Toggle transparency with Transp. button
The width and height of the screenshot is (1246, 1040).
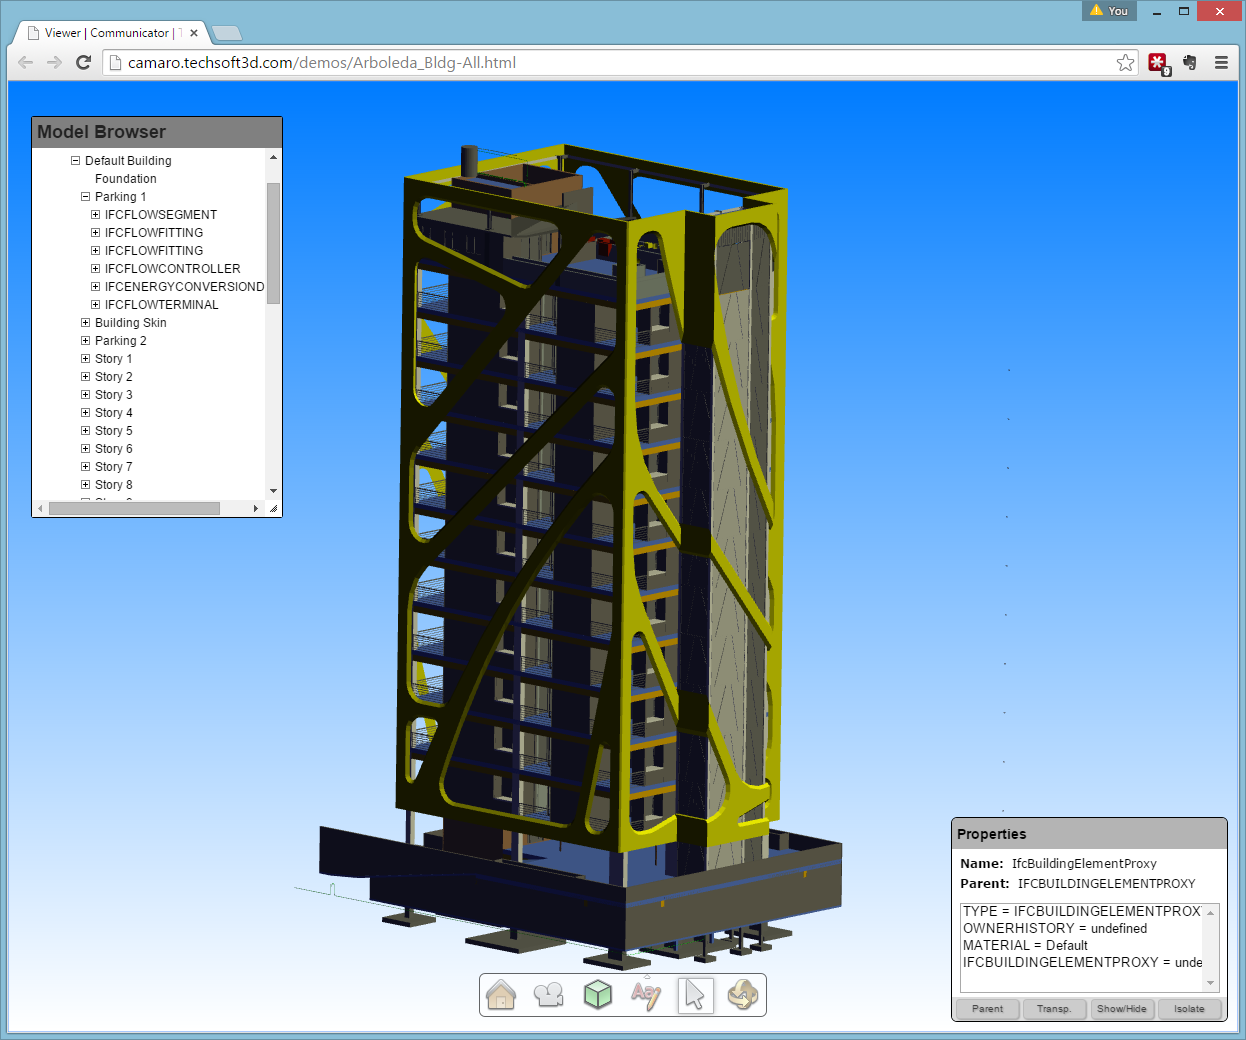pos(1054,1009)
